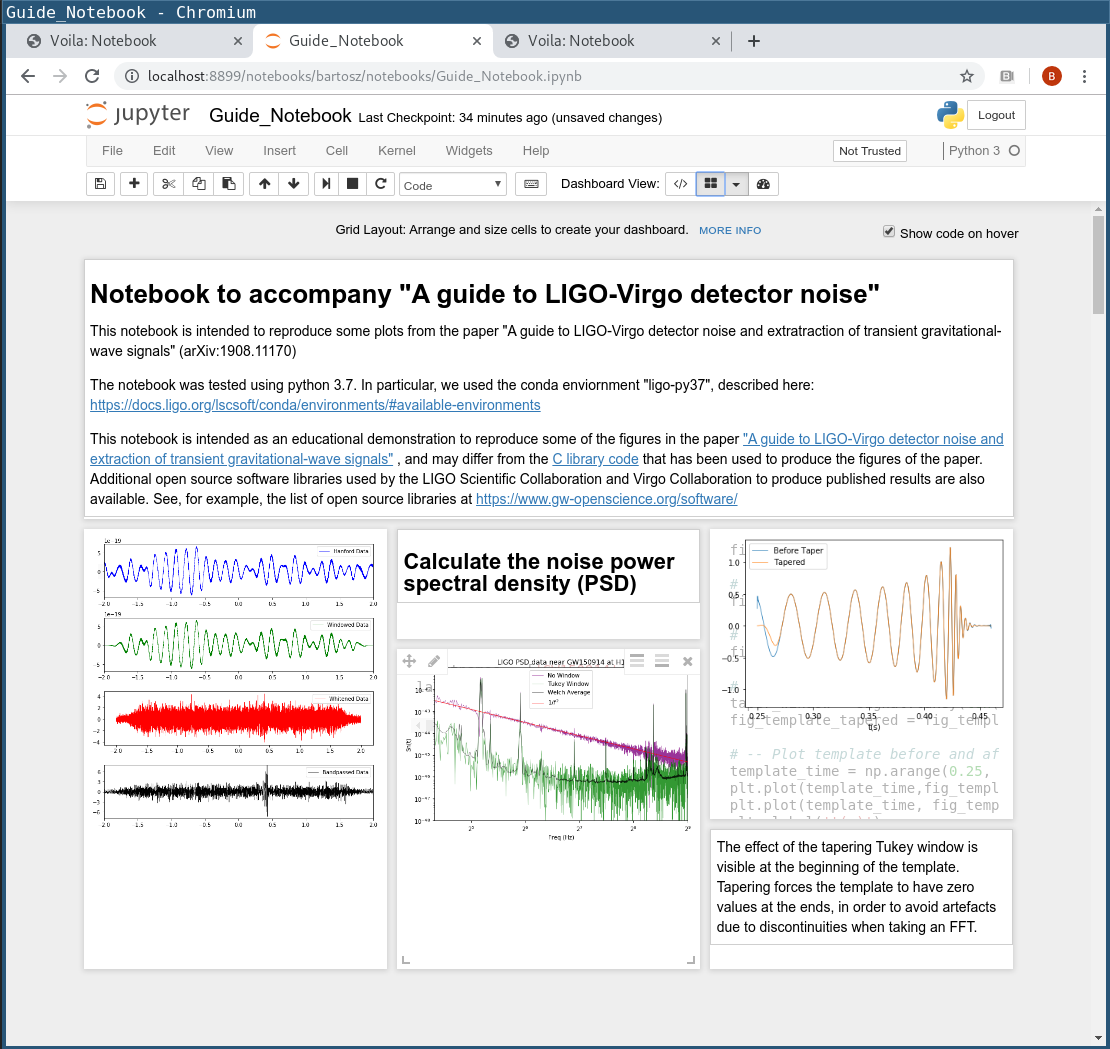Click the browser back arrow
This screenshot has width=1110, height=1049.
point(28,76)
